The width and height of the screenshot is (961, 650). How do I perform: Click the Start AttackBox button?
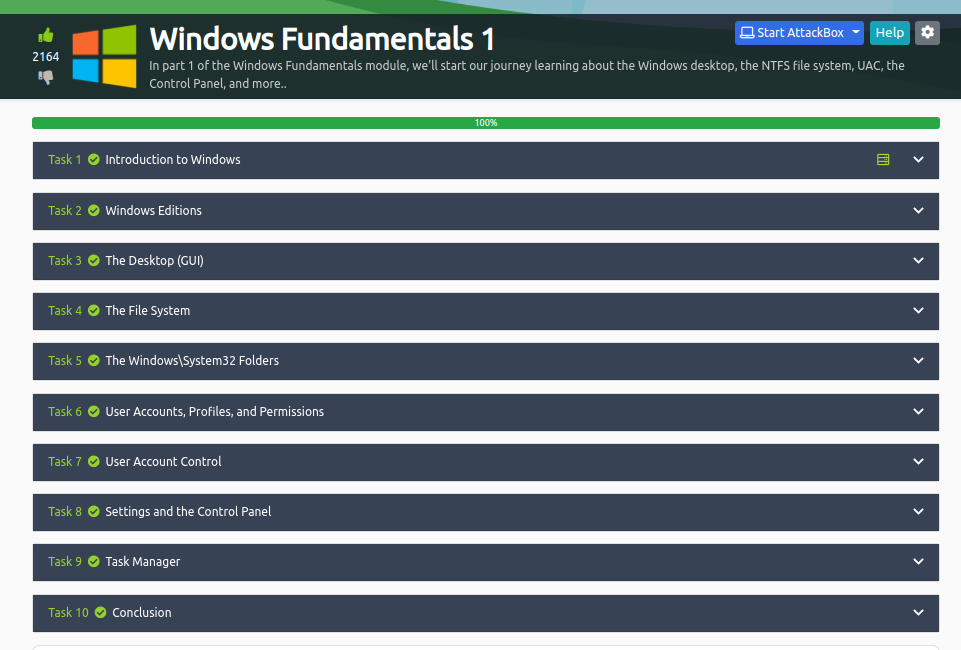coord(792,32)
